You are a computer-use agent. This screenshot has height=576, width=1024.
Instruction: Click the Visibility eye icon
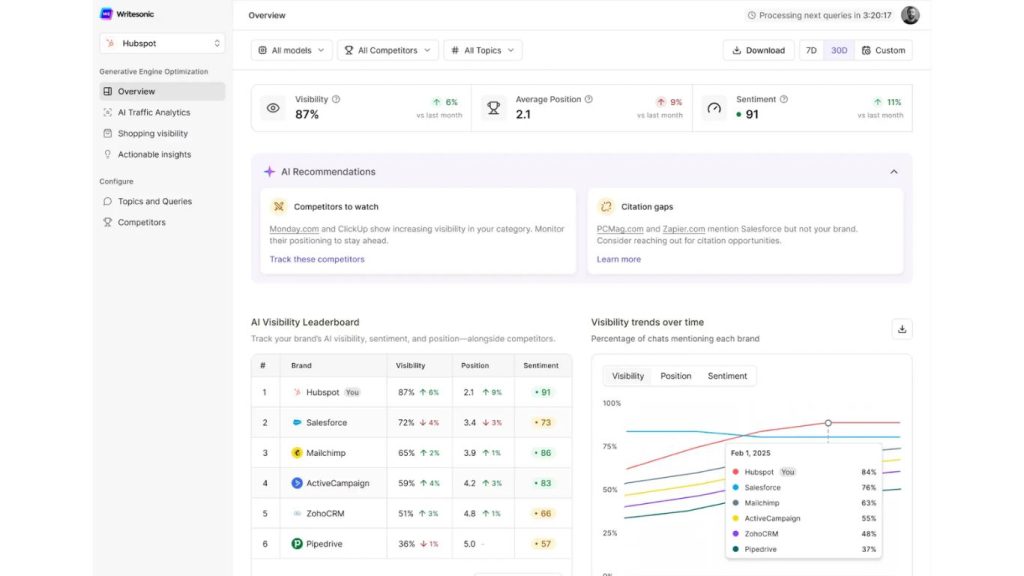[273, 108]
